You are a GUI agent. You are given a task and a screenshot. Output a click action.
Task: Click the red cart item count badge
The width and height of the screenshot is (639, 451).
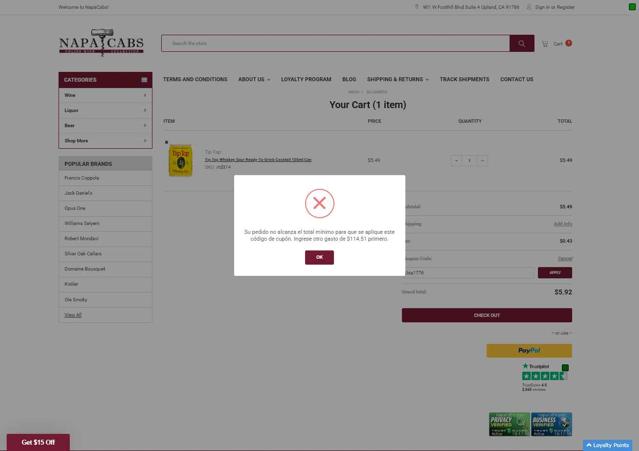(x=568, y=43)
